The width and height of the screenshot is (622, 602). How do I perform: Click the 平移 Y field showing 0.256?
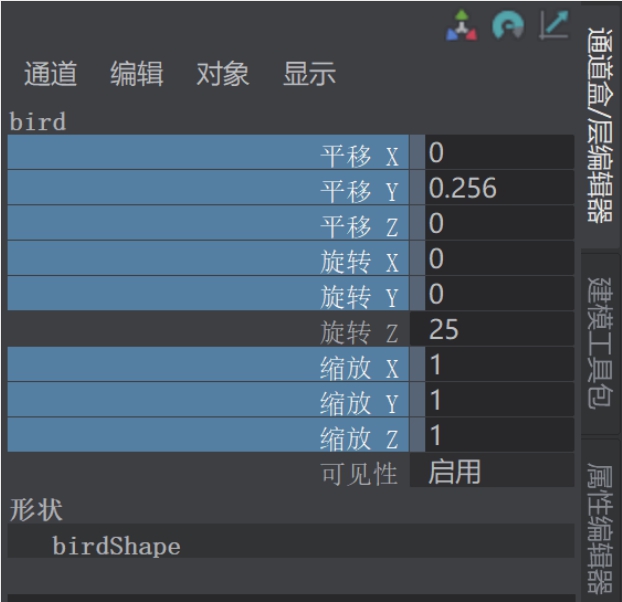(499, 189)
